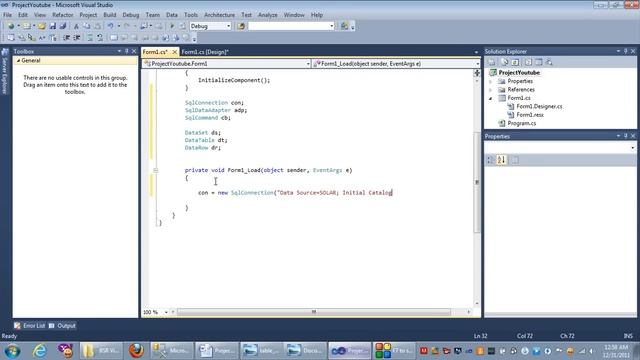Click the Cut toolbar icon

(x=76, y=26)
